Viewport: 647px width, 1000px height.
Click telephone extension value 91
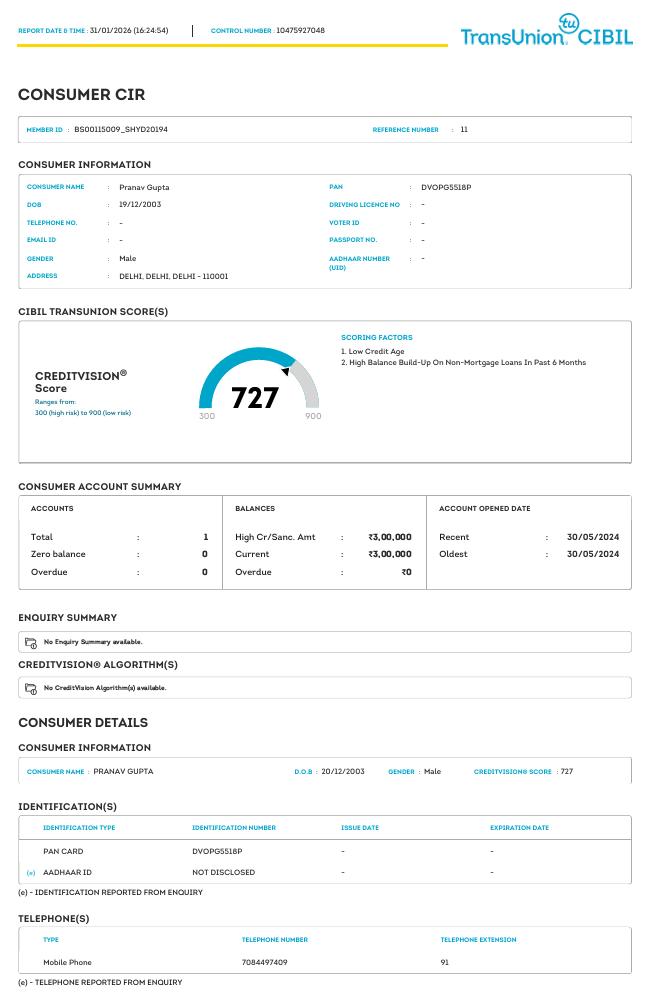pyautogui.click(x=444, y=963)
